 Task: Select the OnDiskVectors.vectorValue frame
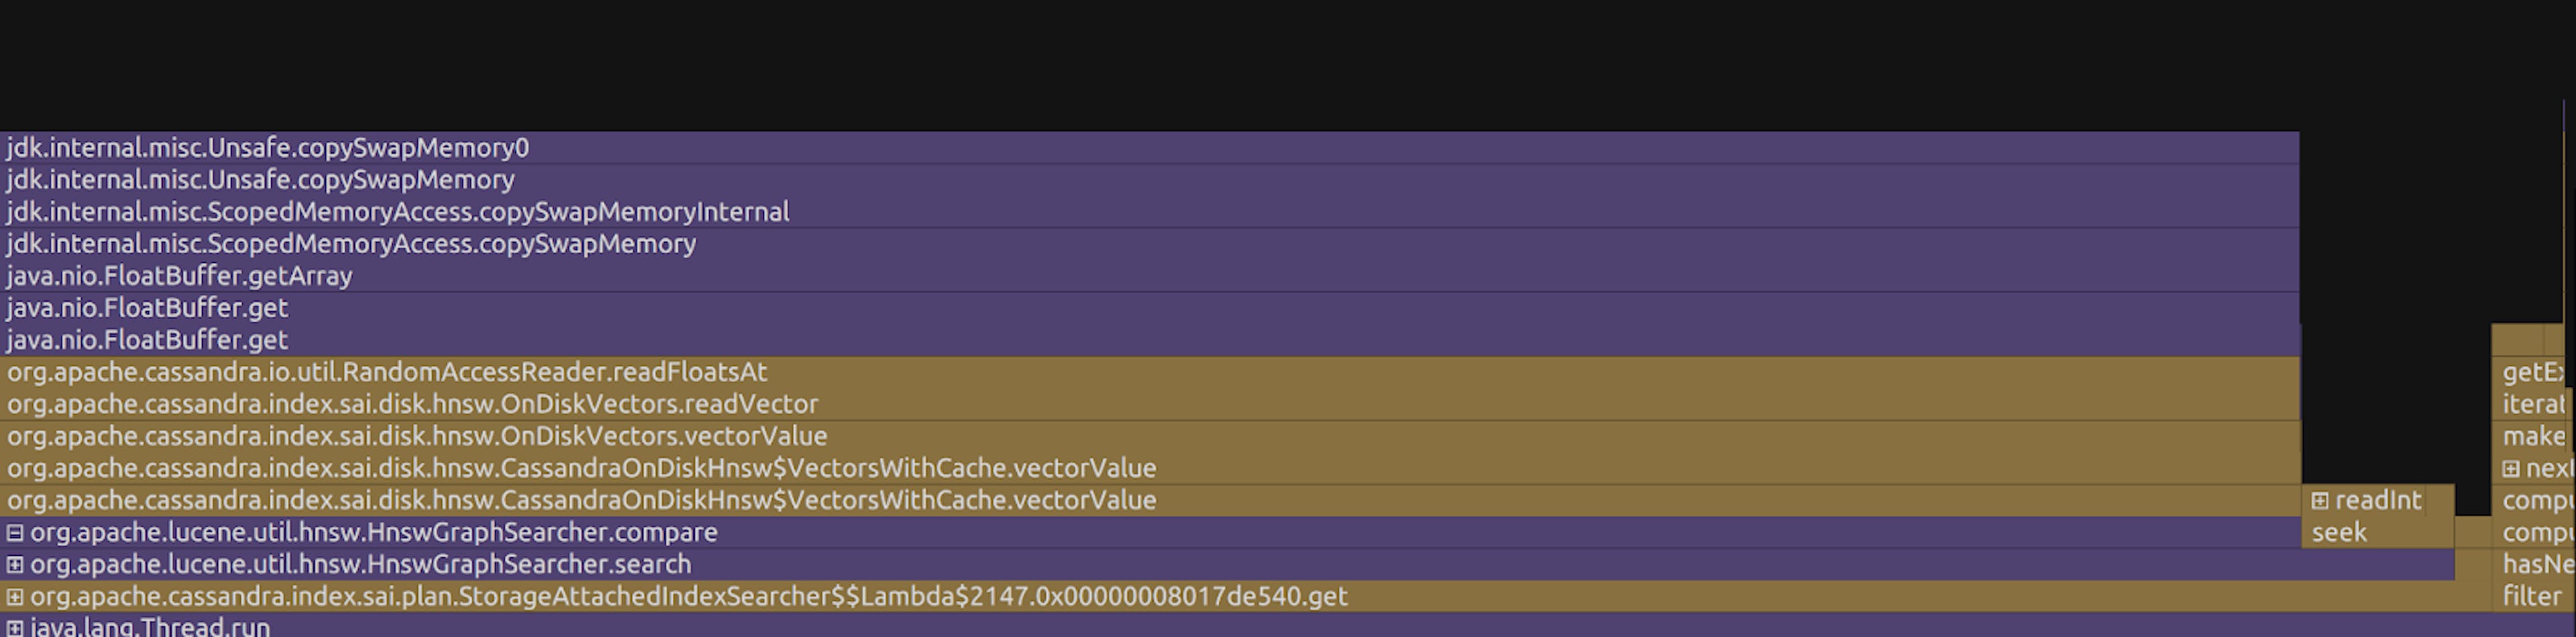coord(1150,436)
